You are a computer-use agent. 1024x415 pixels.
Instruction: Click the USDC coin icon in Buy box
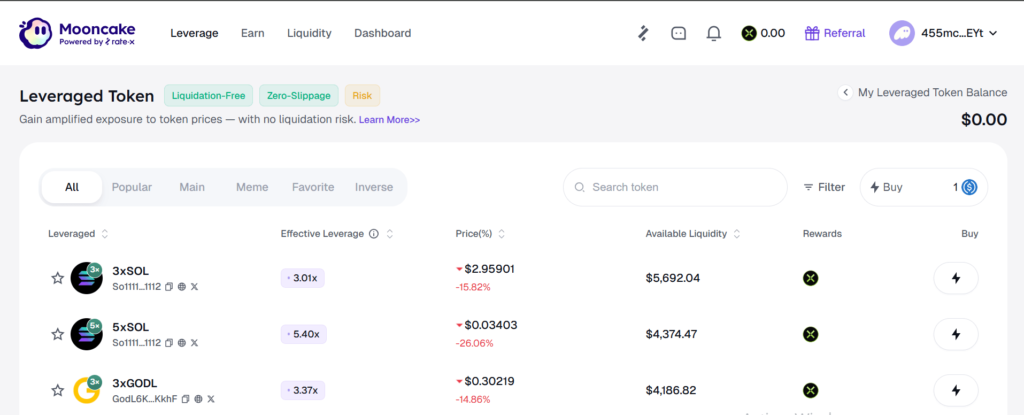pos(969,188)
